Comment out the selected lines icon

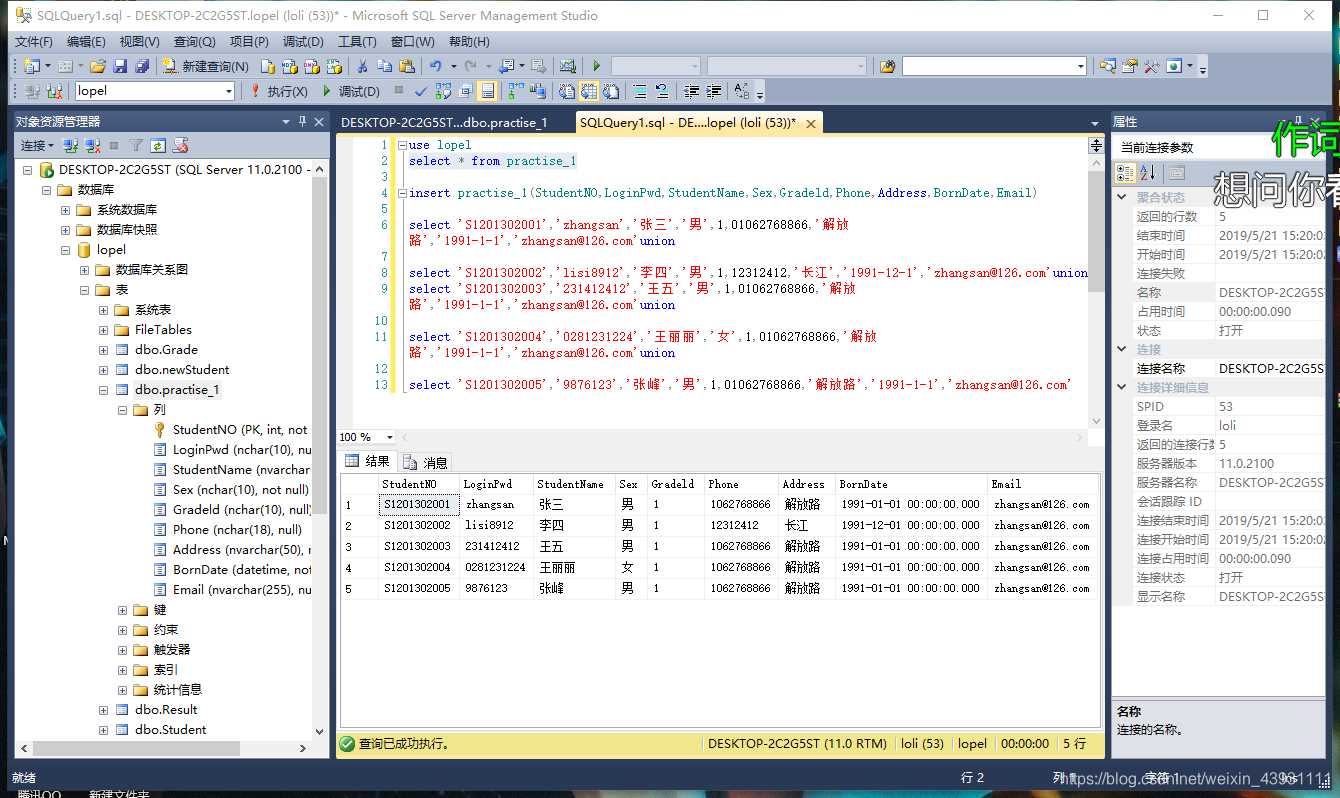(640, 91)
